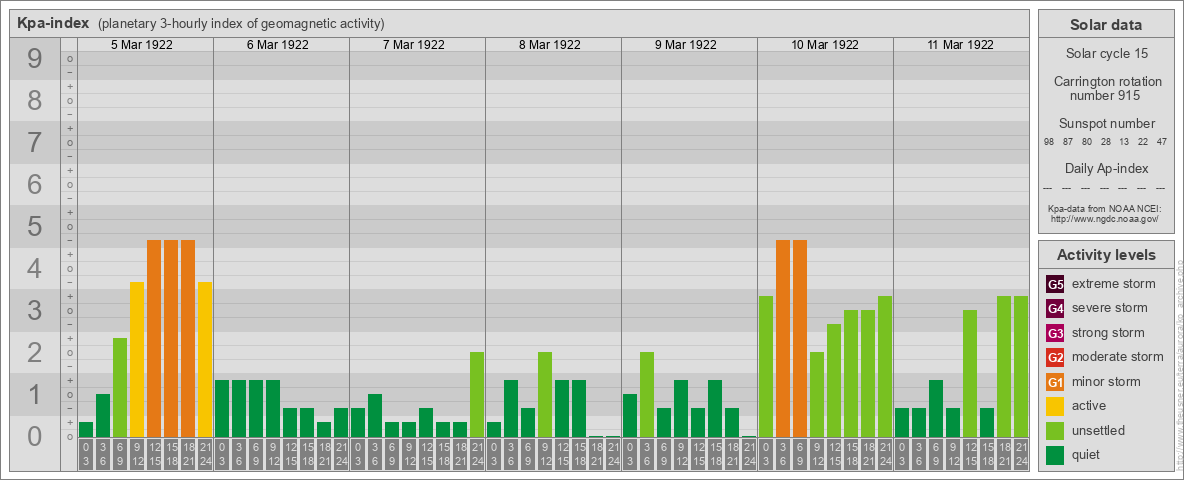Viewport: 1184px width, 480px height.
Task: Click the 11 Mar 21-24 light green bar
Action: click(1021, 366)
